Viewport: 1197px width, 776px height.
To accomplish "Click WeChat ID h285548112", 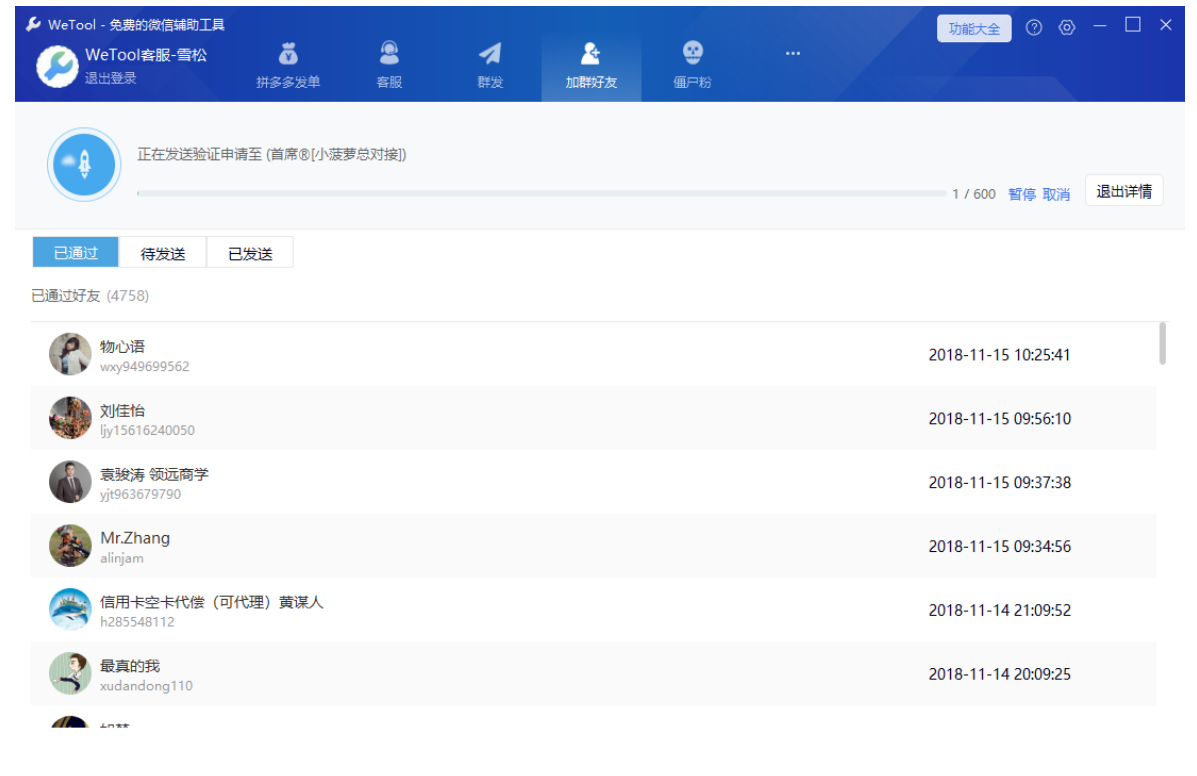I will 137,622.
